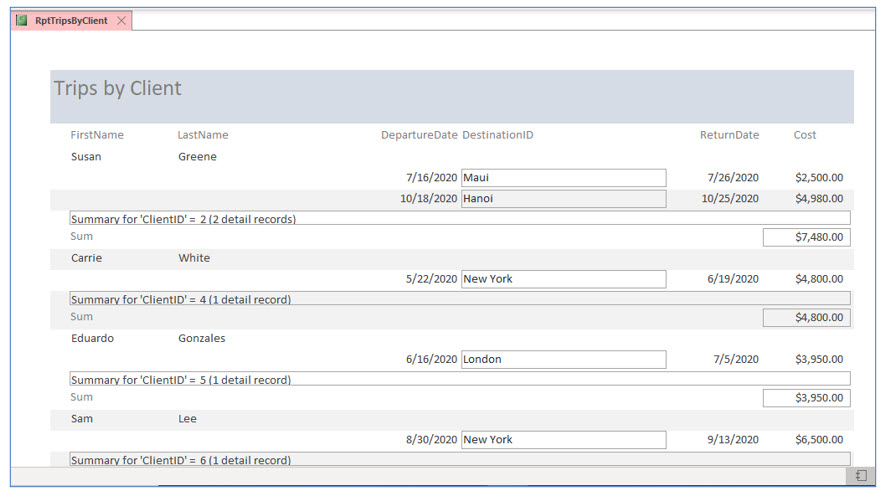The image size is (882, 492).
Task: Click the green report icon on tab
Action: click(x=21, y=21)
